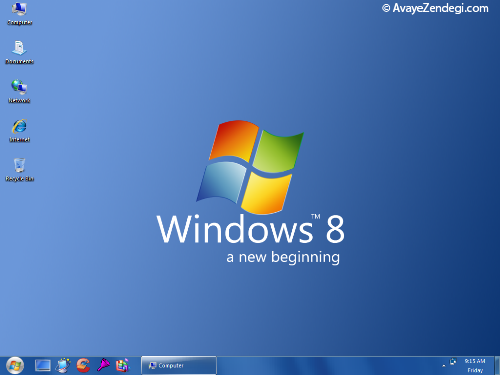The height and width of the screenshot is (375, 500).
Task: Select the Recycle Bin icon
Action: pos(19,170)
